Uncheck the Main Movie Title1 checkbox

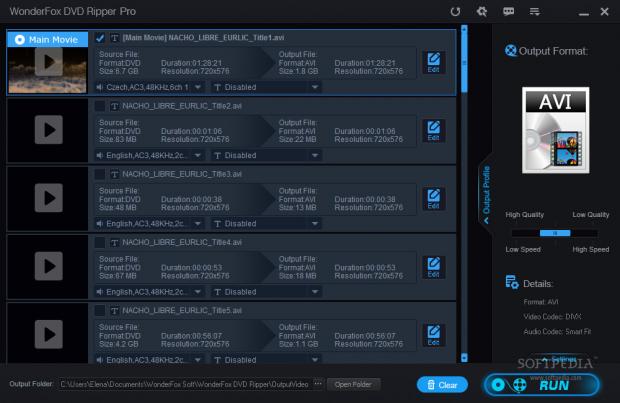pos(100,38)
